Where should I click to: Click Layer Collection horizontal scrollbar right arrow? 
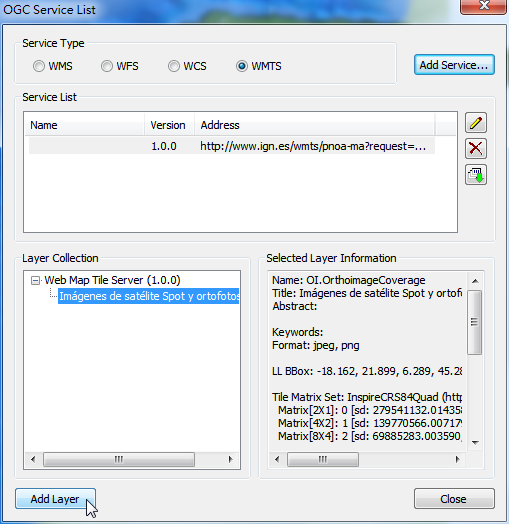click(x=230, y=459)
